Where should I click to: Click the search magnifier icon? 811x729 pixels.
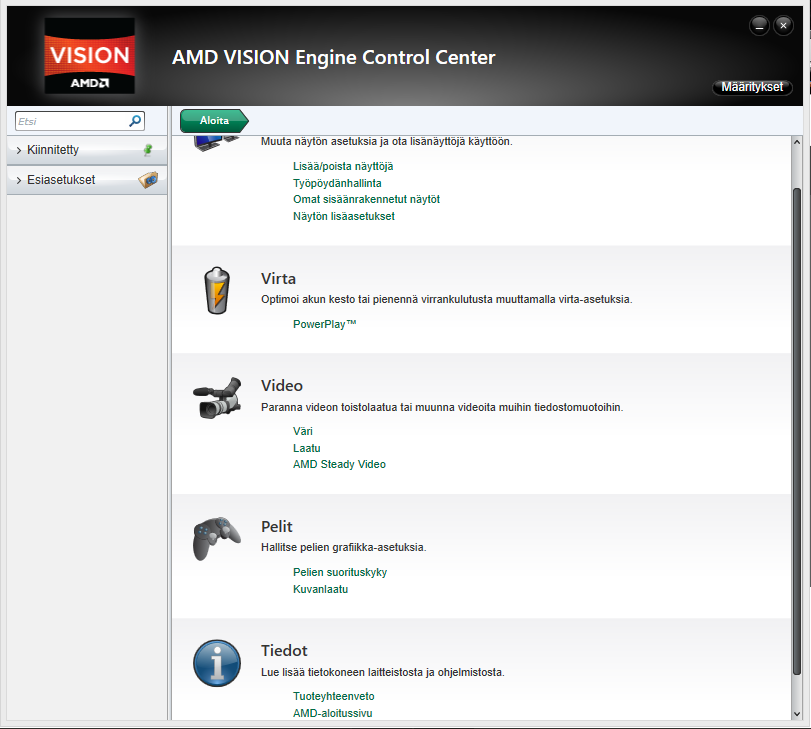coord(136,121)
